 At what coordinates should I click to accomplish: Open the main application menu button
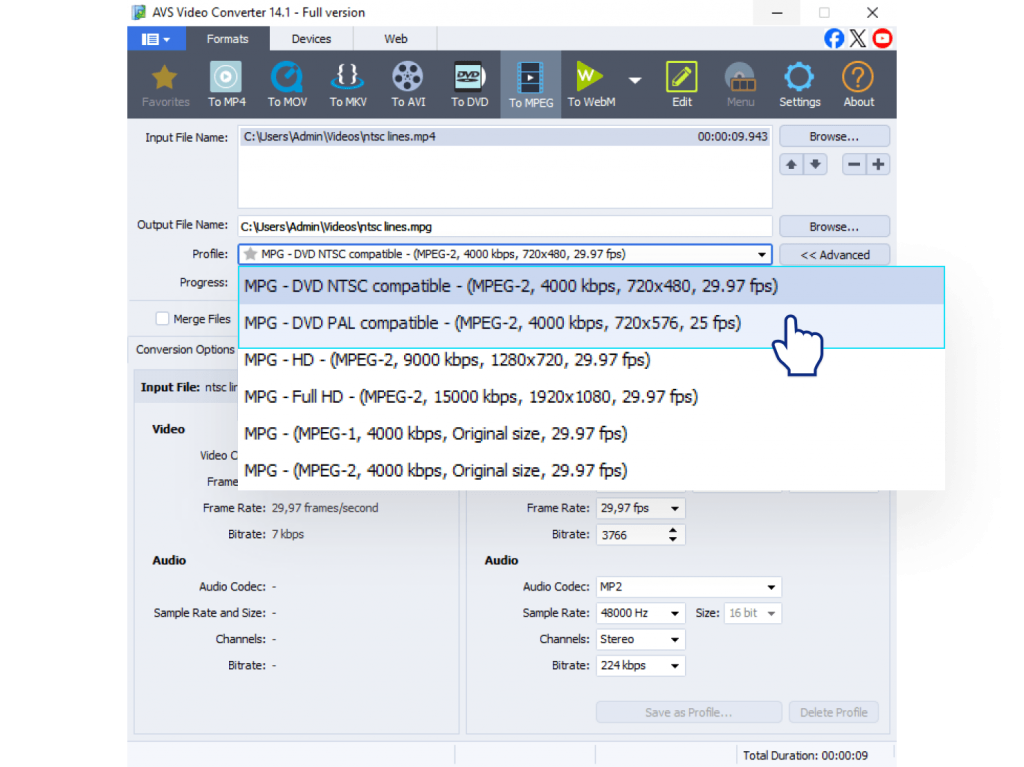(156, 39)
